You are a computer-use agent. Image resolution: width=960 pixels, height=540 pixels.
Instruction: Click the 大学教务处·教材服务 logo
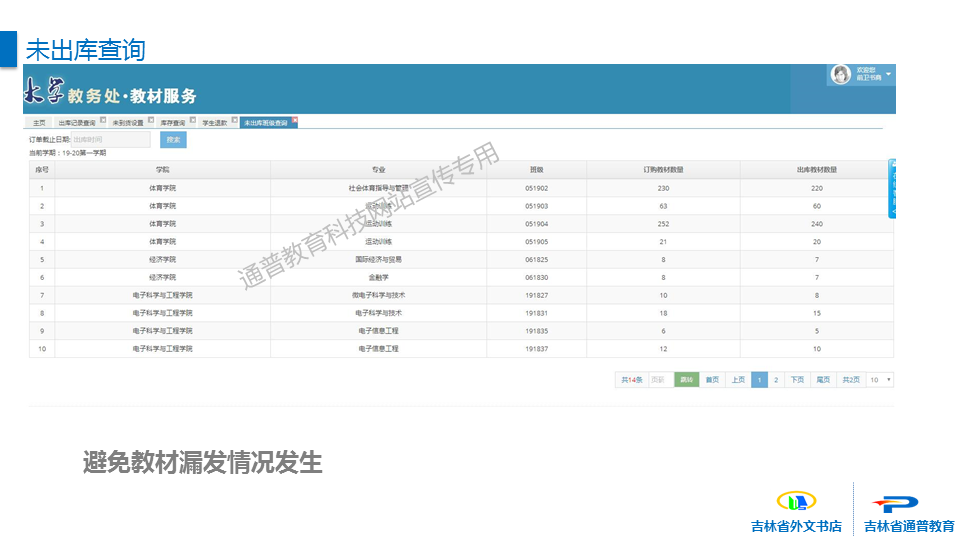[x=111, y=92]
